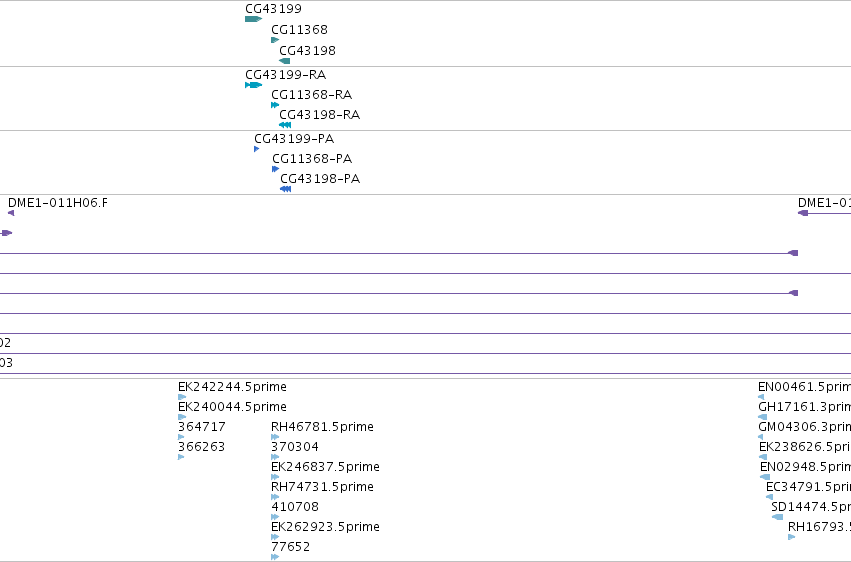Select the SD14474.5prime arrow glyph
Screen dimensions: 851x562
(777, 516)
